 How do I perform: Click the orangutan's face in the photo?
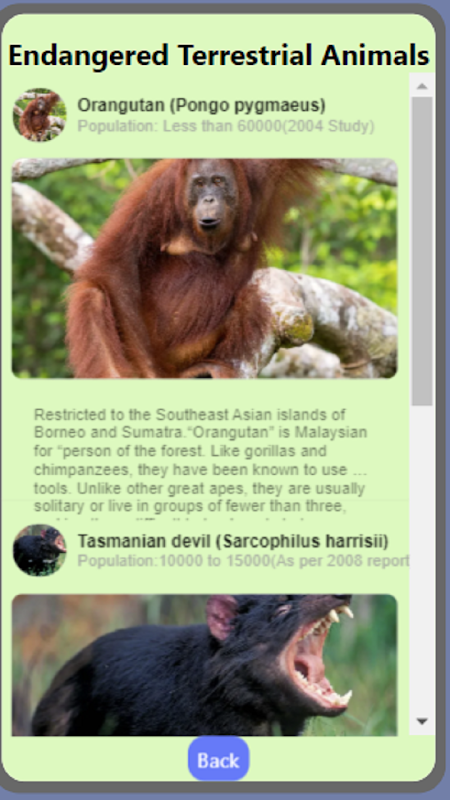point(212,196)
